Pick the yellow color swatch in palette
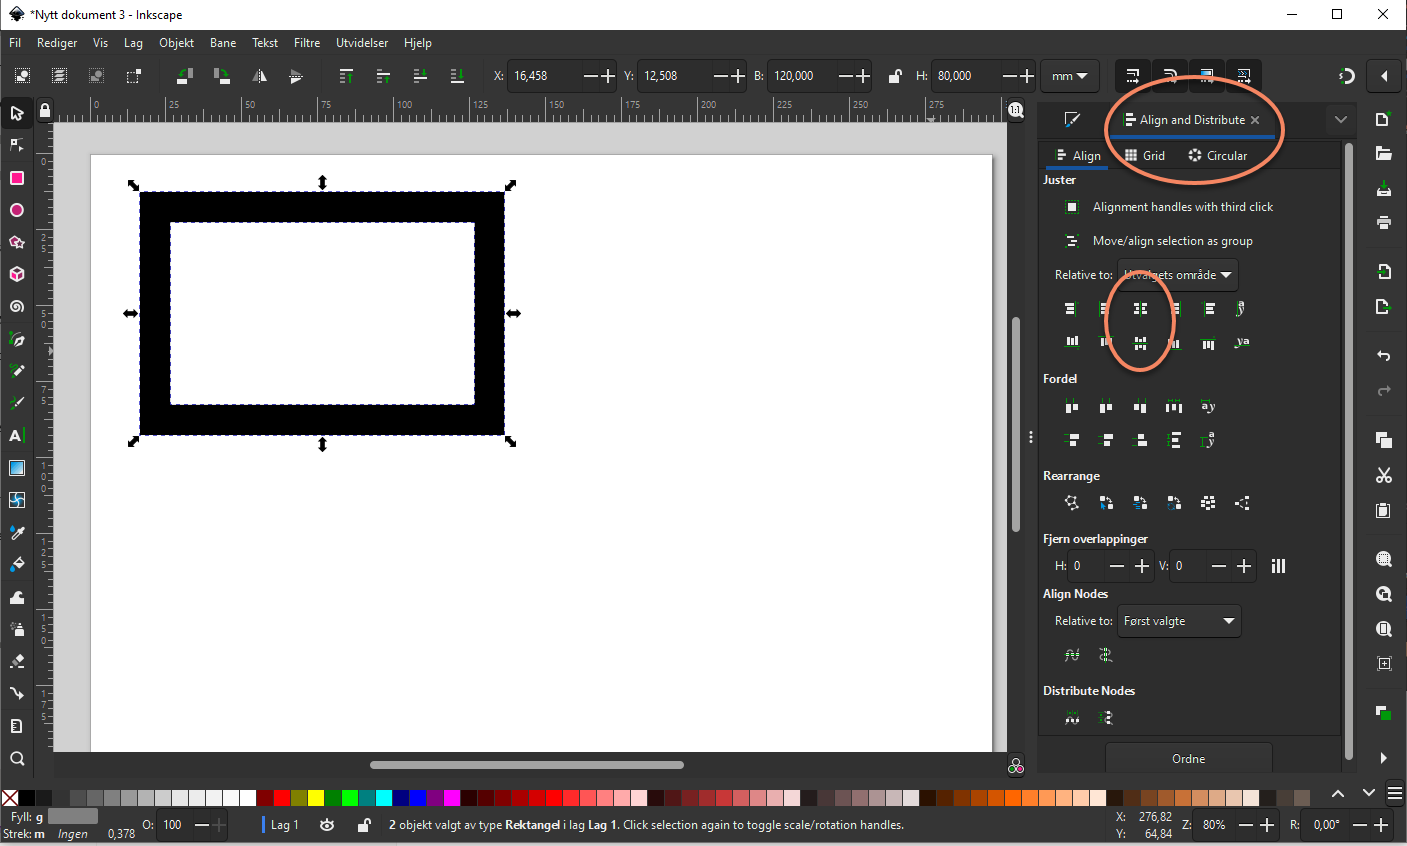 click(316, 798)
